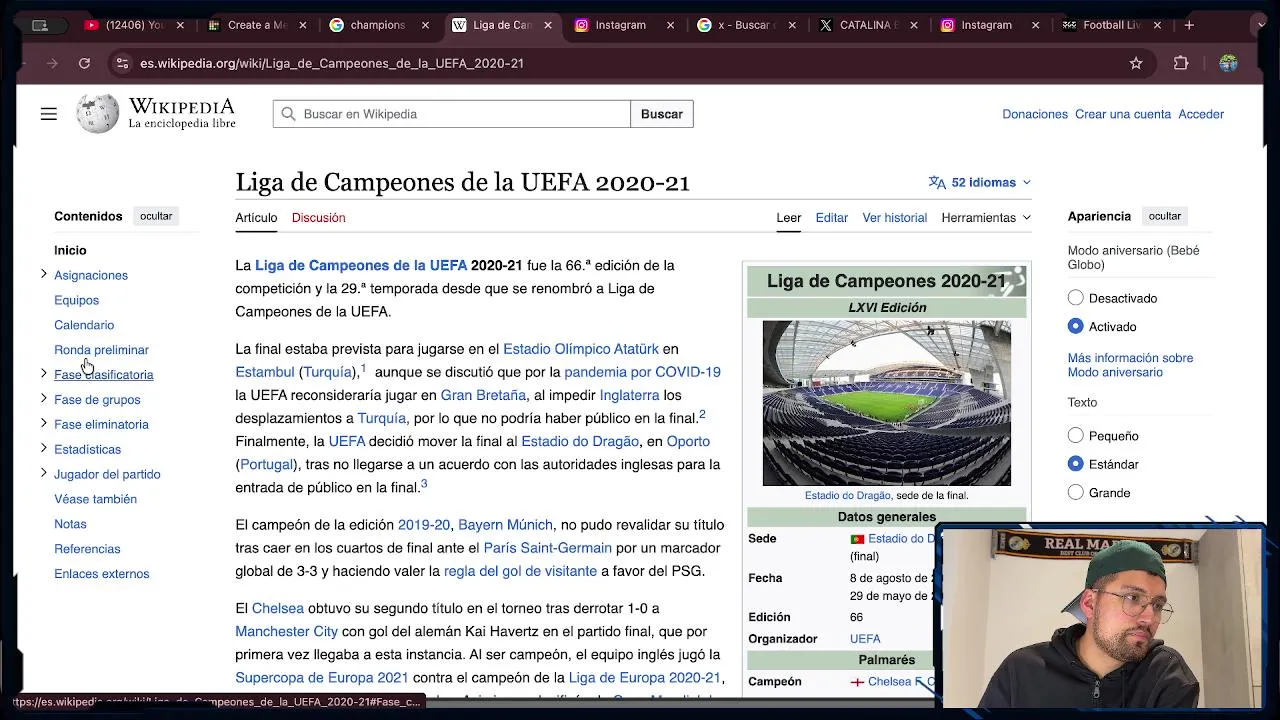Open the Editar tab
This screenshot has height=720, width=1280.
[x=831, y=217]
